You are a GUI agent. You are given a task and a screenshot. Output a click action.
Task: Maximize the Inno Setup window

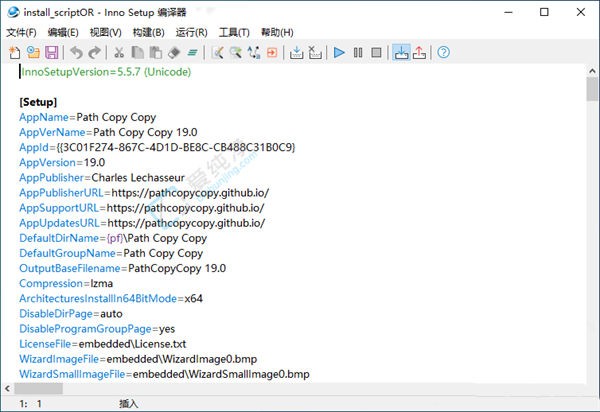[x=544, y=12]
